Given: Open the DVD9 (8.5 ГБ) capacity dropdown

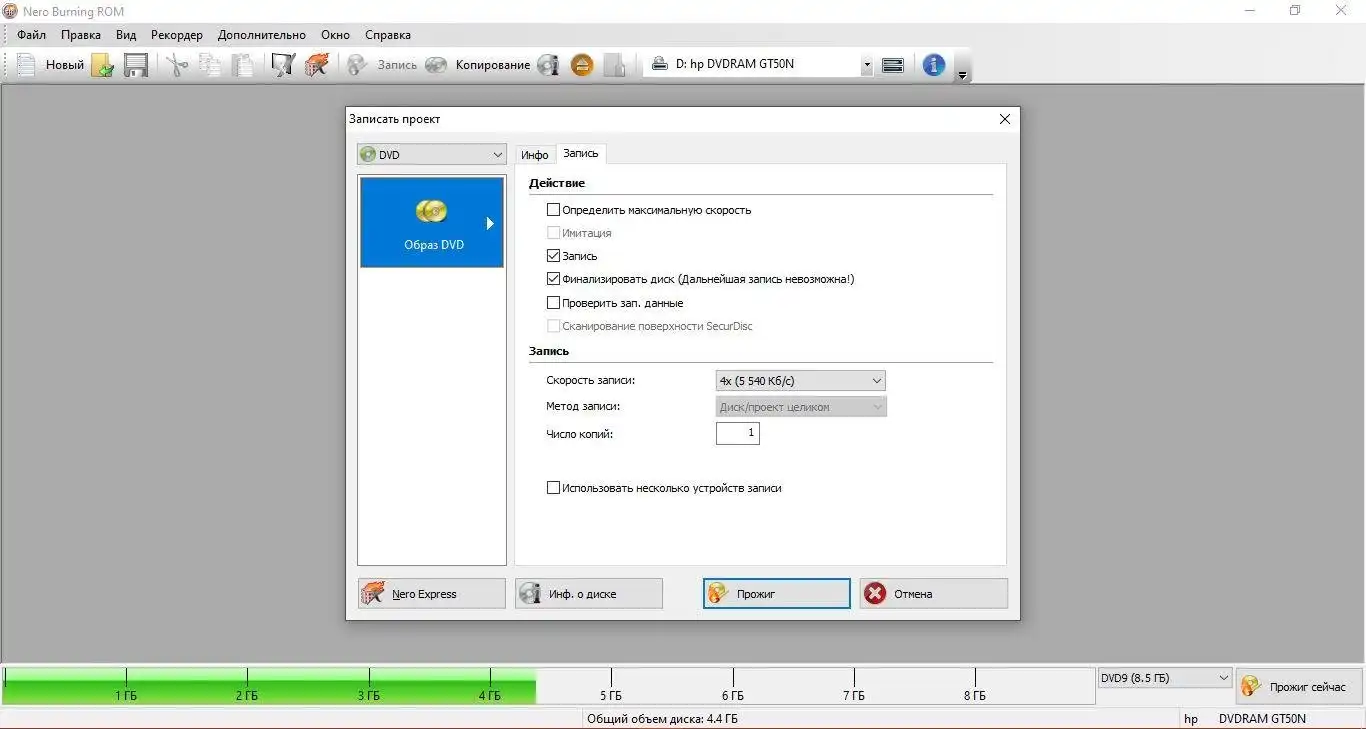Looking at the screenshot, I should pos(1165,678).
